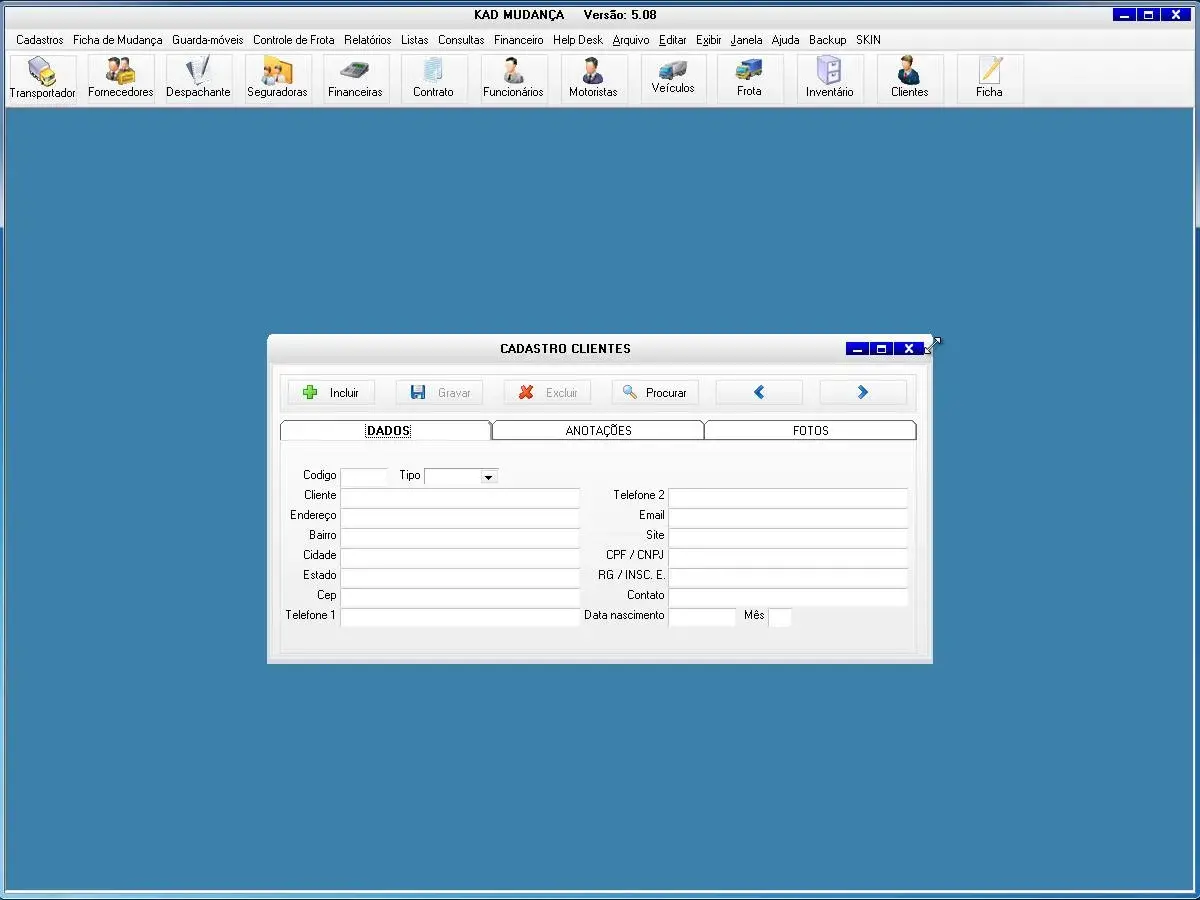
Task: Click the Site input field
Action: tap(788, 537)
